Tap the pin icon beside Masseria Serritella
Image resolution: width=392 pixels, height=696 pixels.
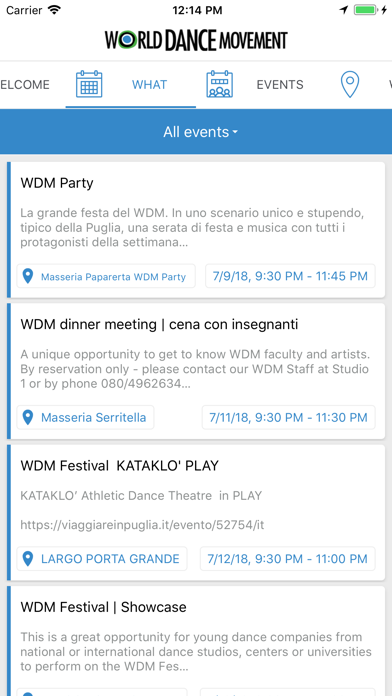point(28,418)
